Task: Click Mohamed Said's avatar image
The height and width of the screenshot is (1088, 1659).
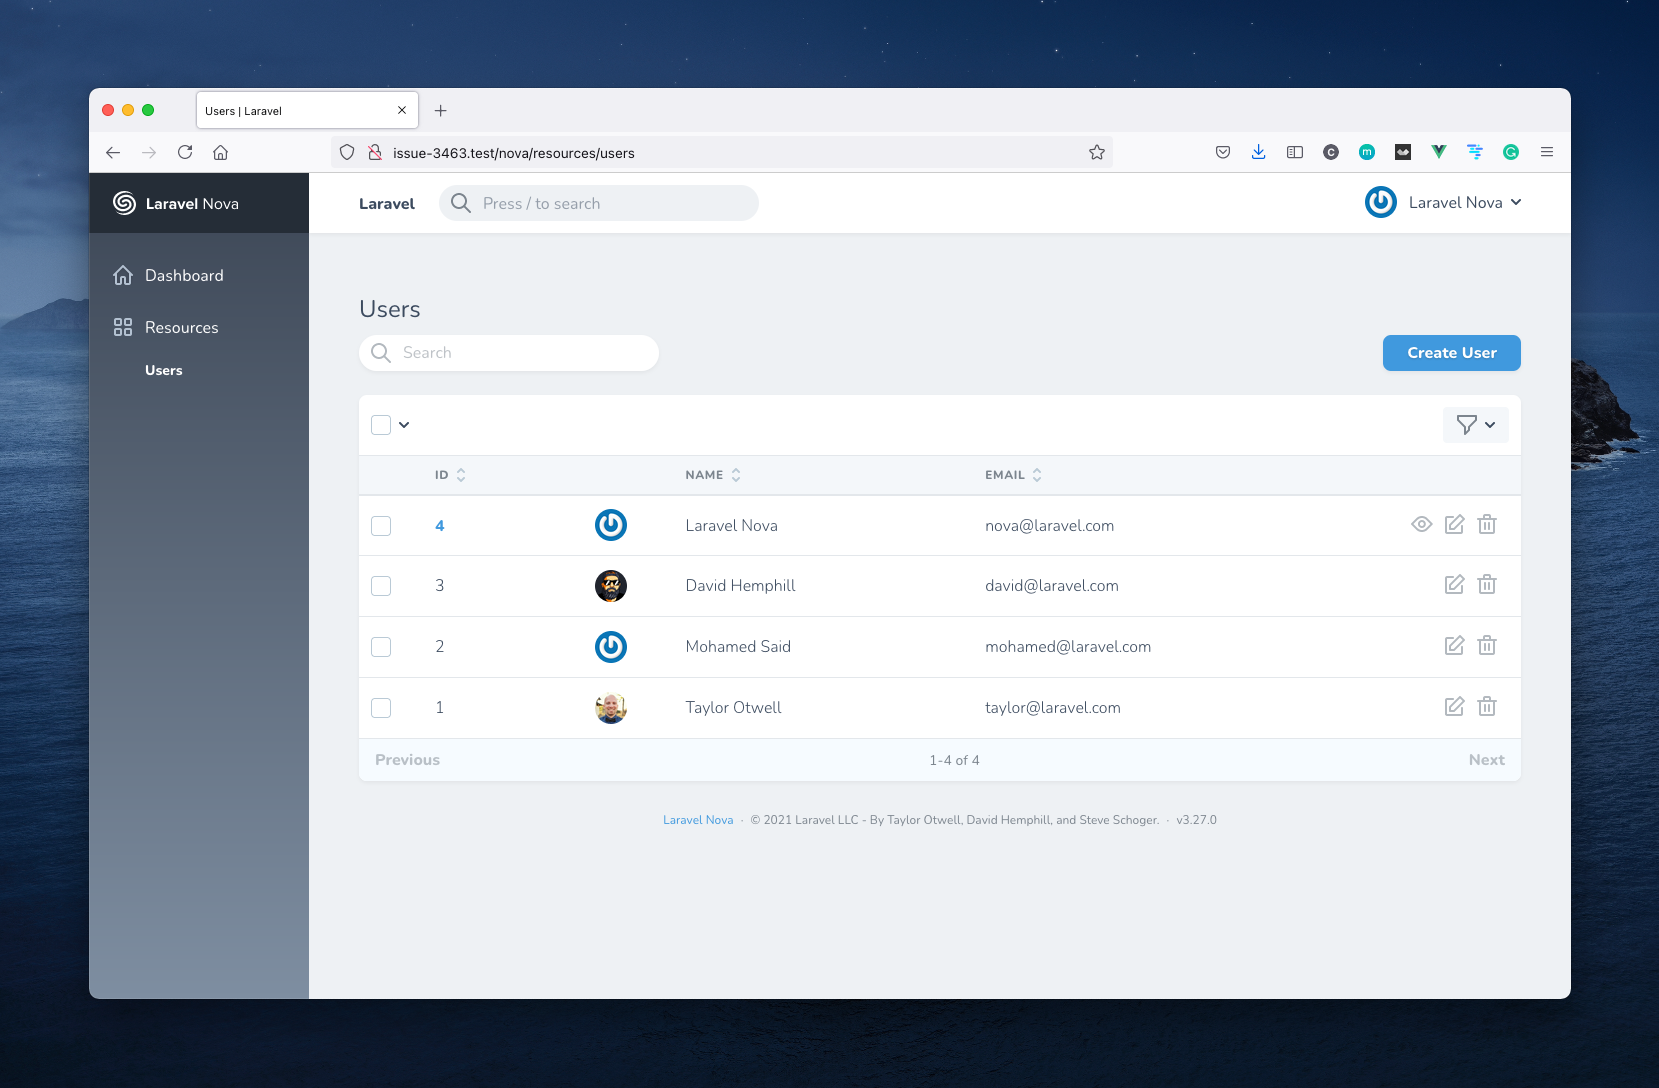Action: (x=611, y=646)
